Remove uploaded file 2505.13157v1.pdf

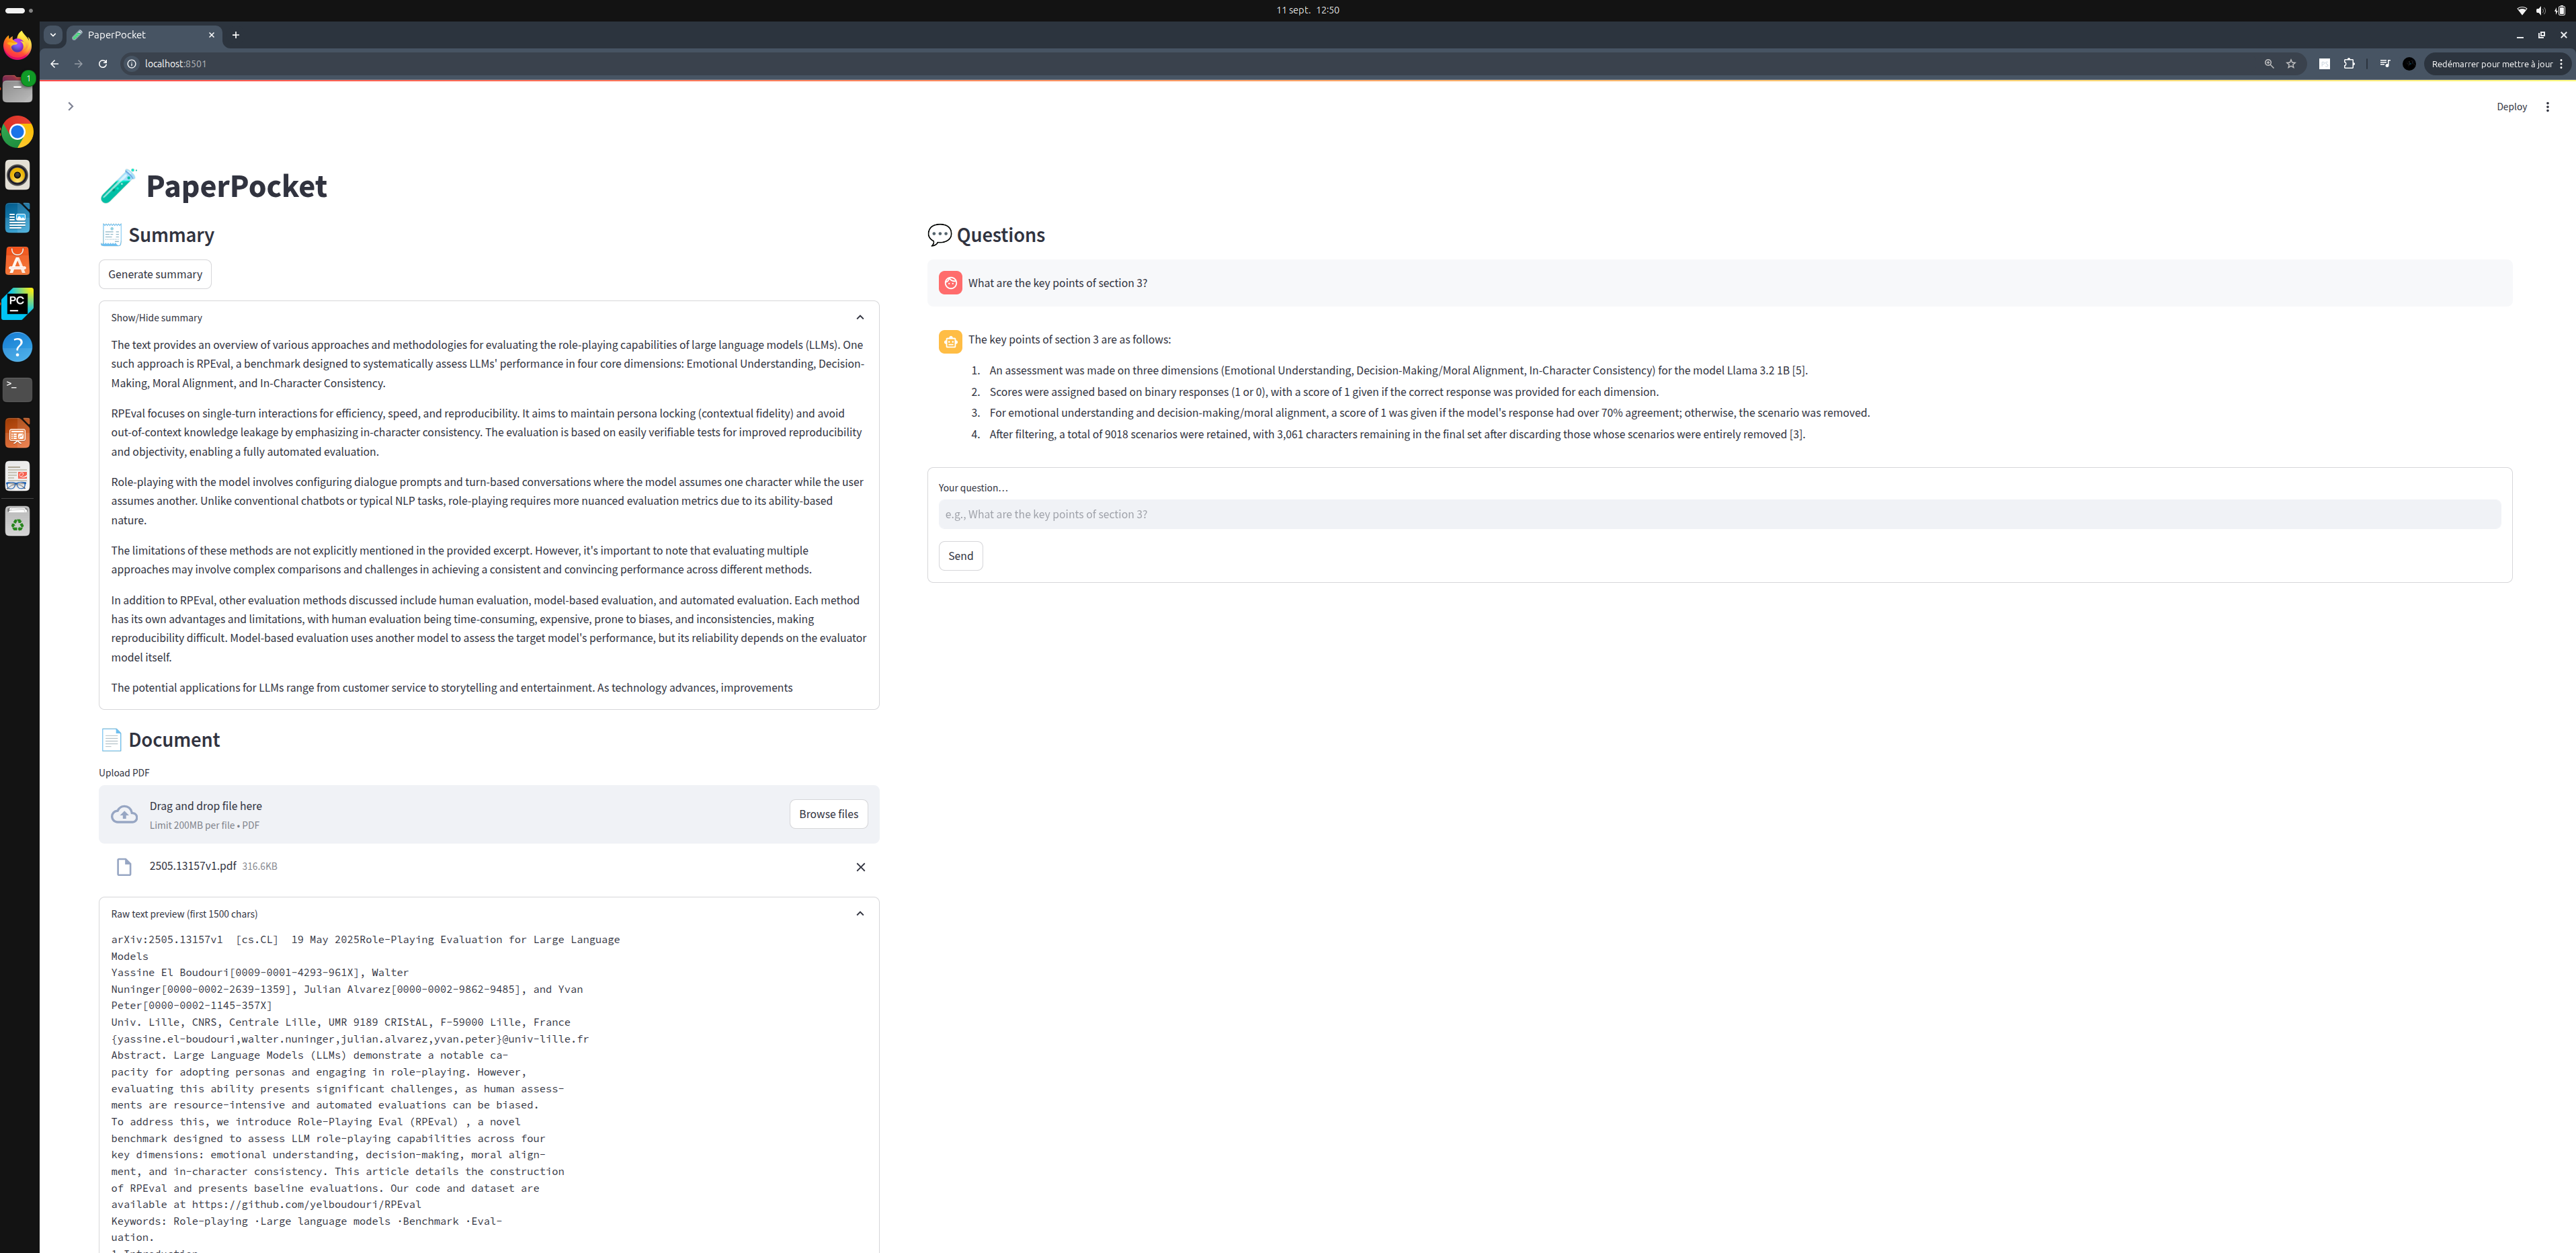(x=860, y=867)
